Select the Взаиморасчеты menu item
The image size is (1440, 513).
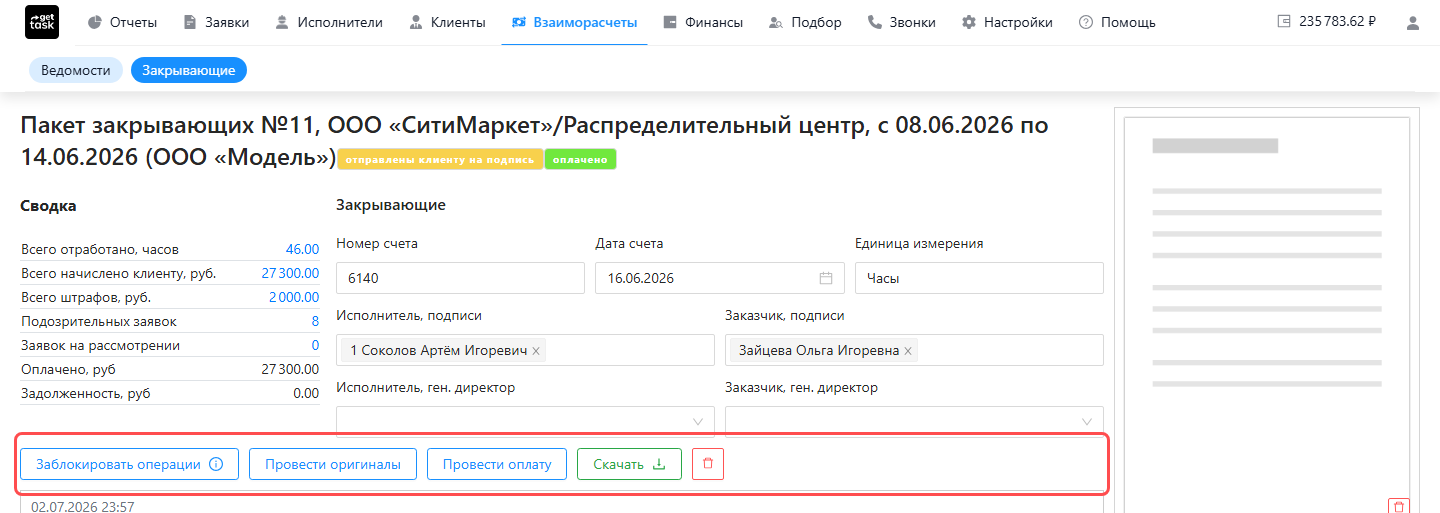(x=574, y=22)
